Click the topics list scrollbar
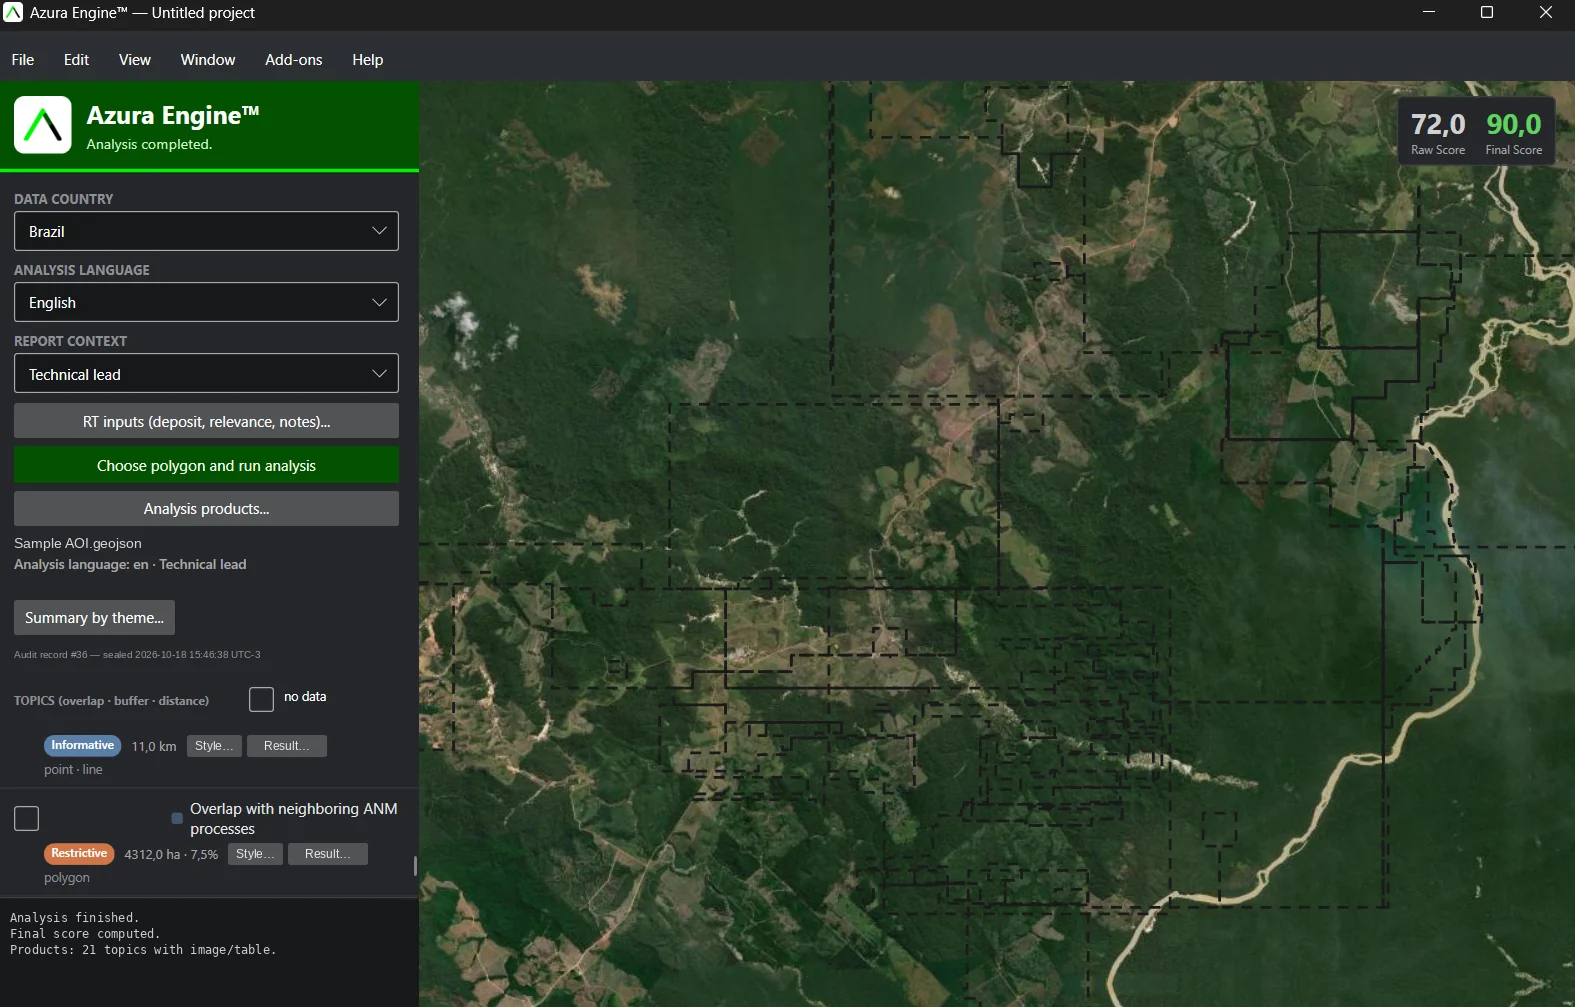 click(x=415, y=865)
